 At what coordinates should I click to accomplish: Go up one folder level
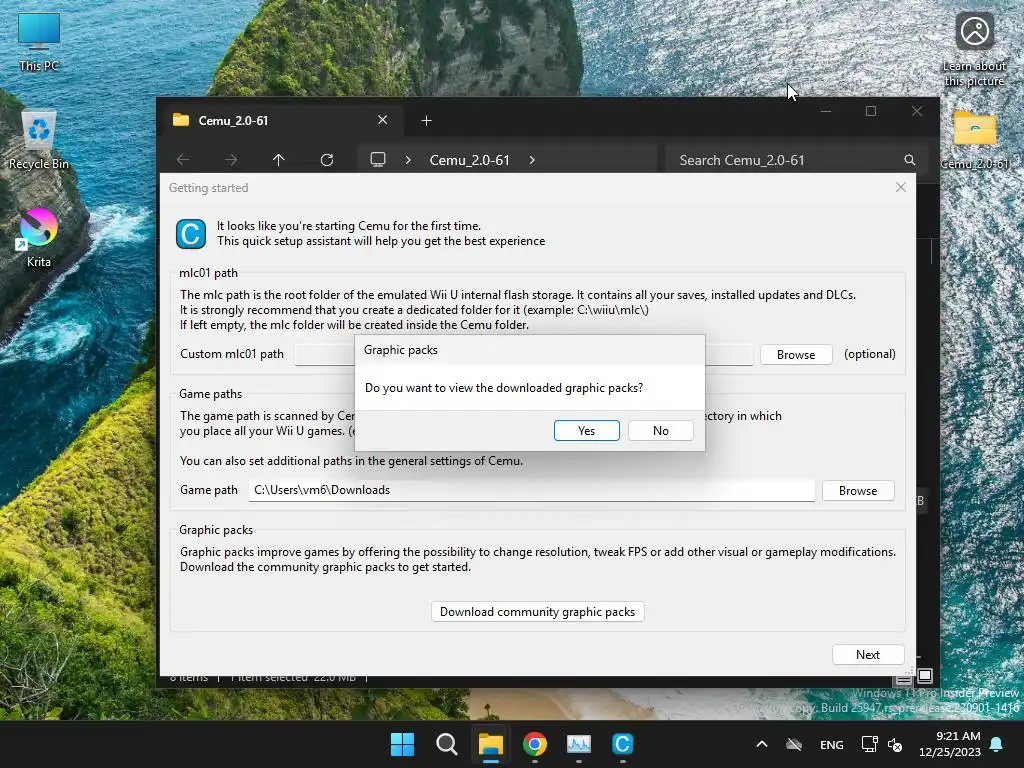(279, 159)
